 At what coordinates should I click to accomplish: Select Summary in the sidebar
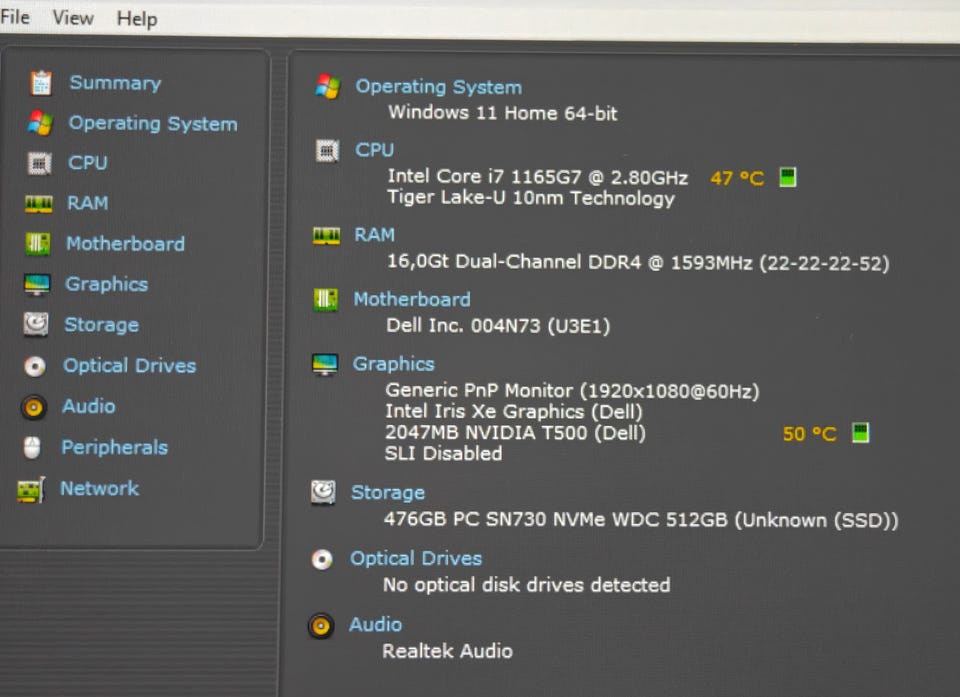pyautogui.click(x=115, y=83)
